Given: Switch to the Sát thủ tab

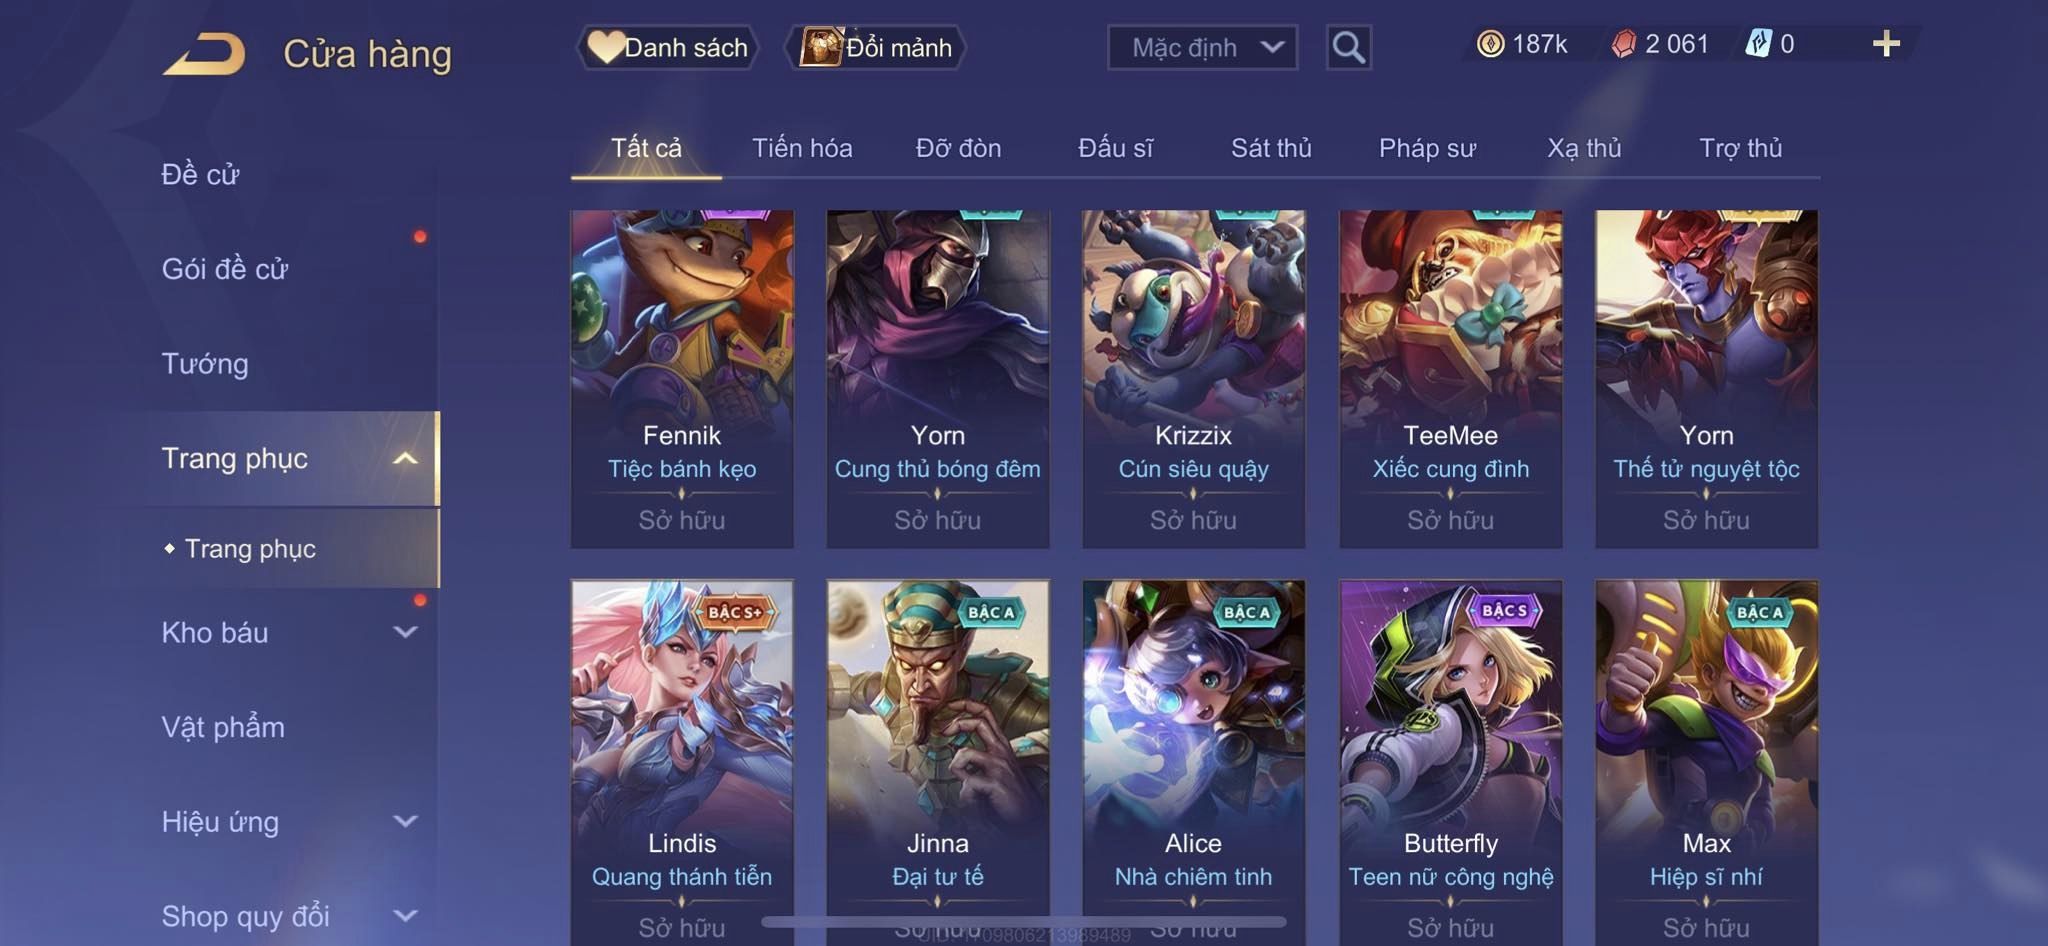Looking at the screenshot, I should coord(1270,148).
